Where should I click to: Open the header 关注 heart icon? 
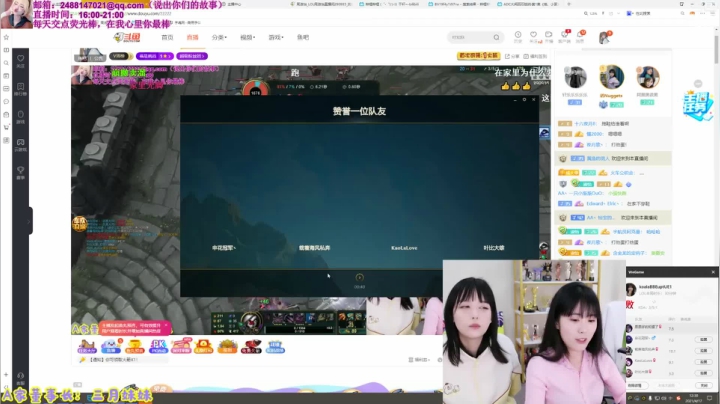(534, 36)
